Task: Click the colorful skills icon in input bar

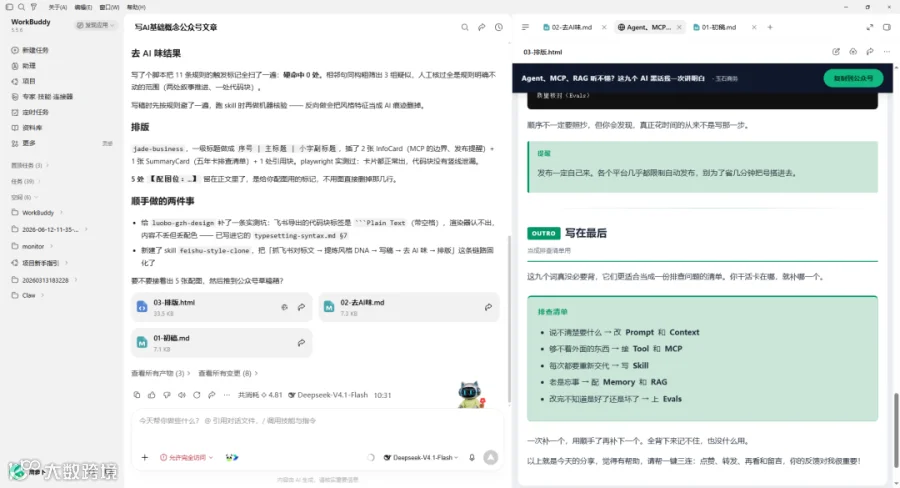Action: tap(232, 458)
